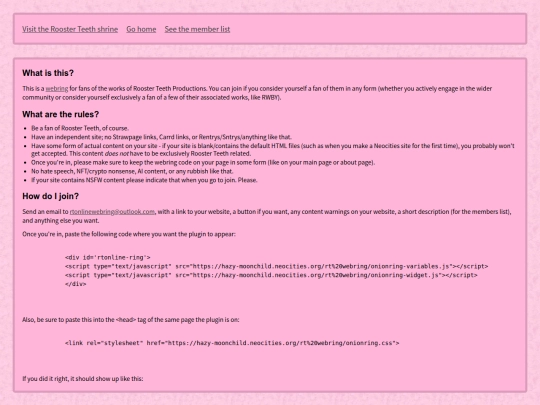Click the 'How do I join?' heading
The image size is (540, 405).
click(51, 196)
